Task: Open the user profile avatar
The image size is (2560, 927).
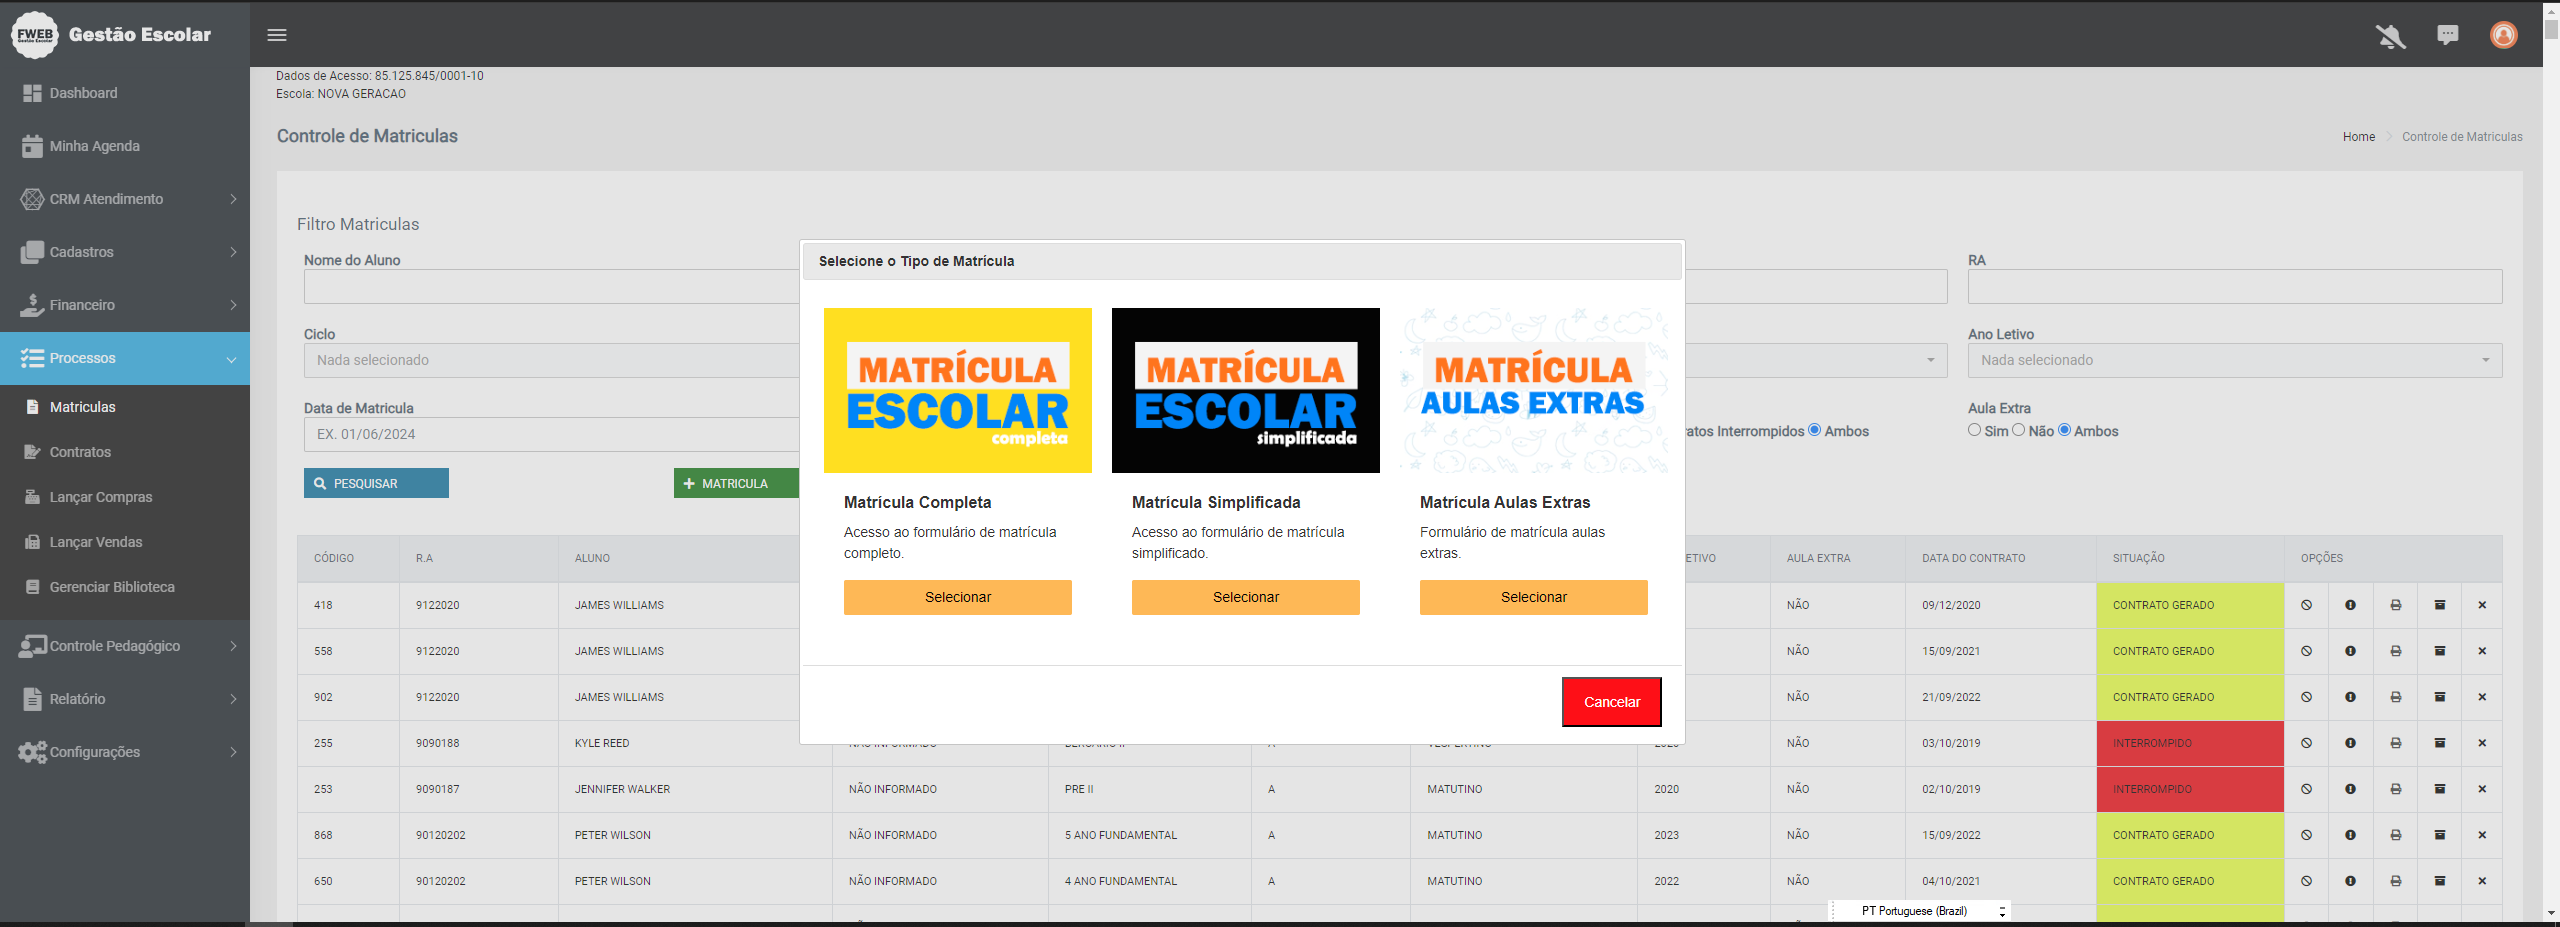Action: click(2503, 35)
